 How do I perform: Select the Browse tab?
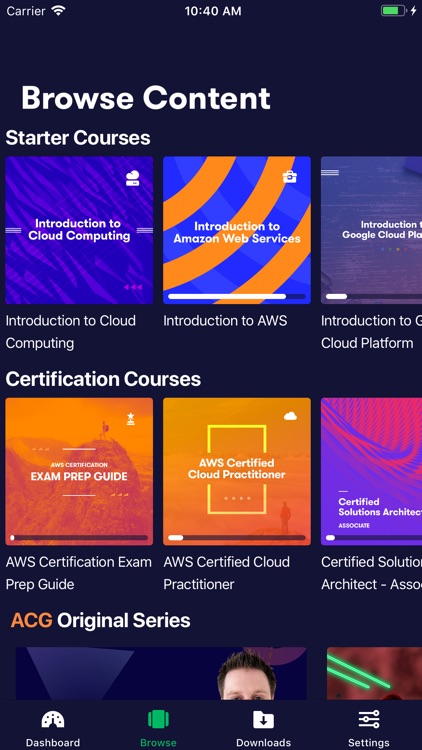pyautogui.click(x=158, y=728)
